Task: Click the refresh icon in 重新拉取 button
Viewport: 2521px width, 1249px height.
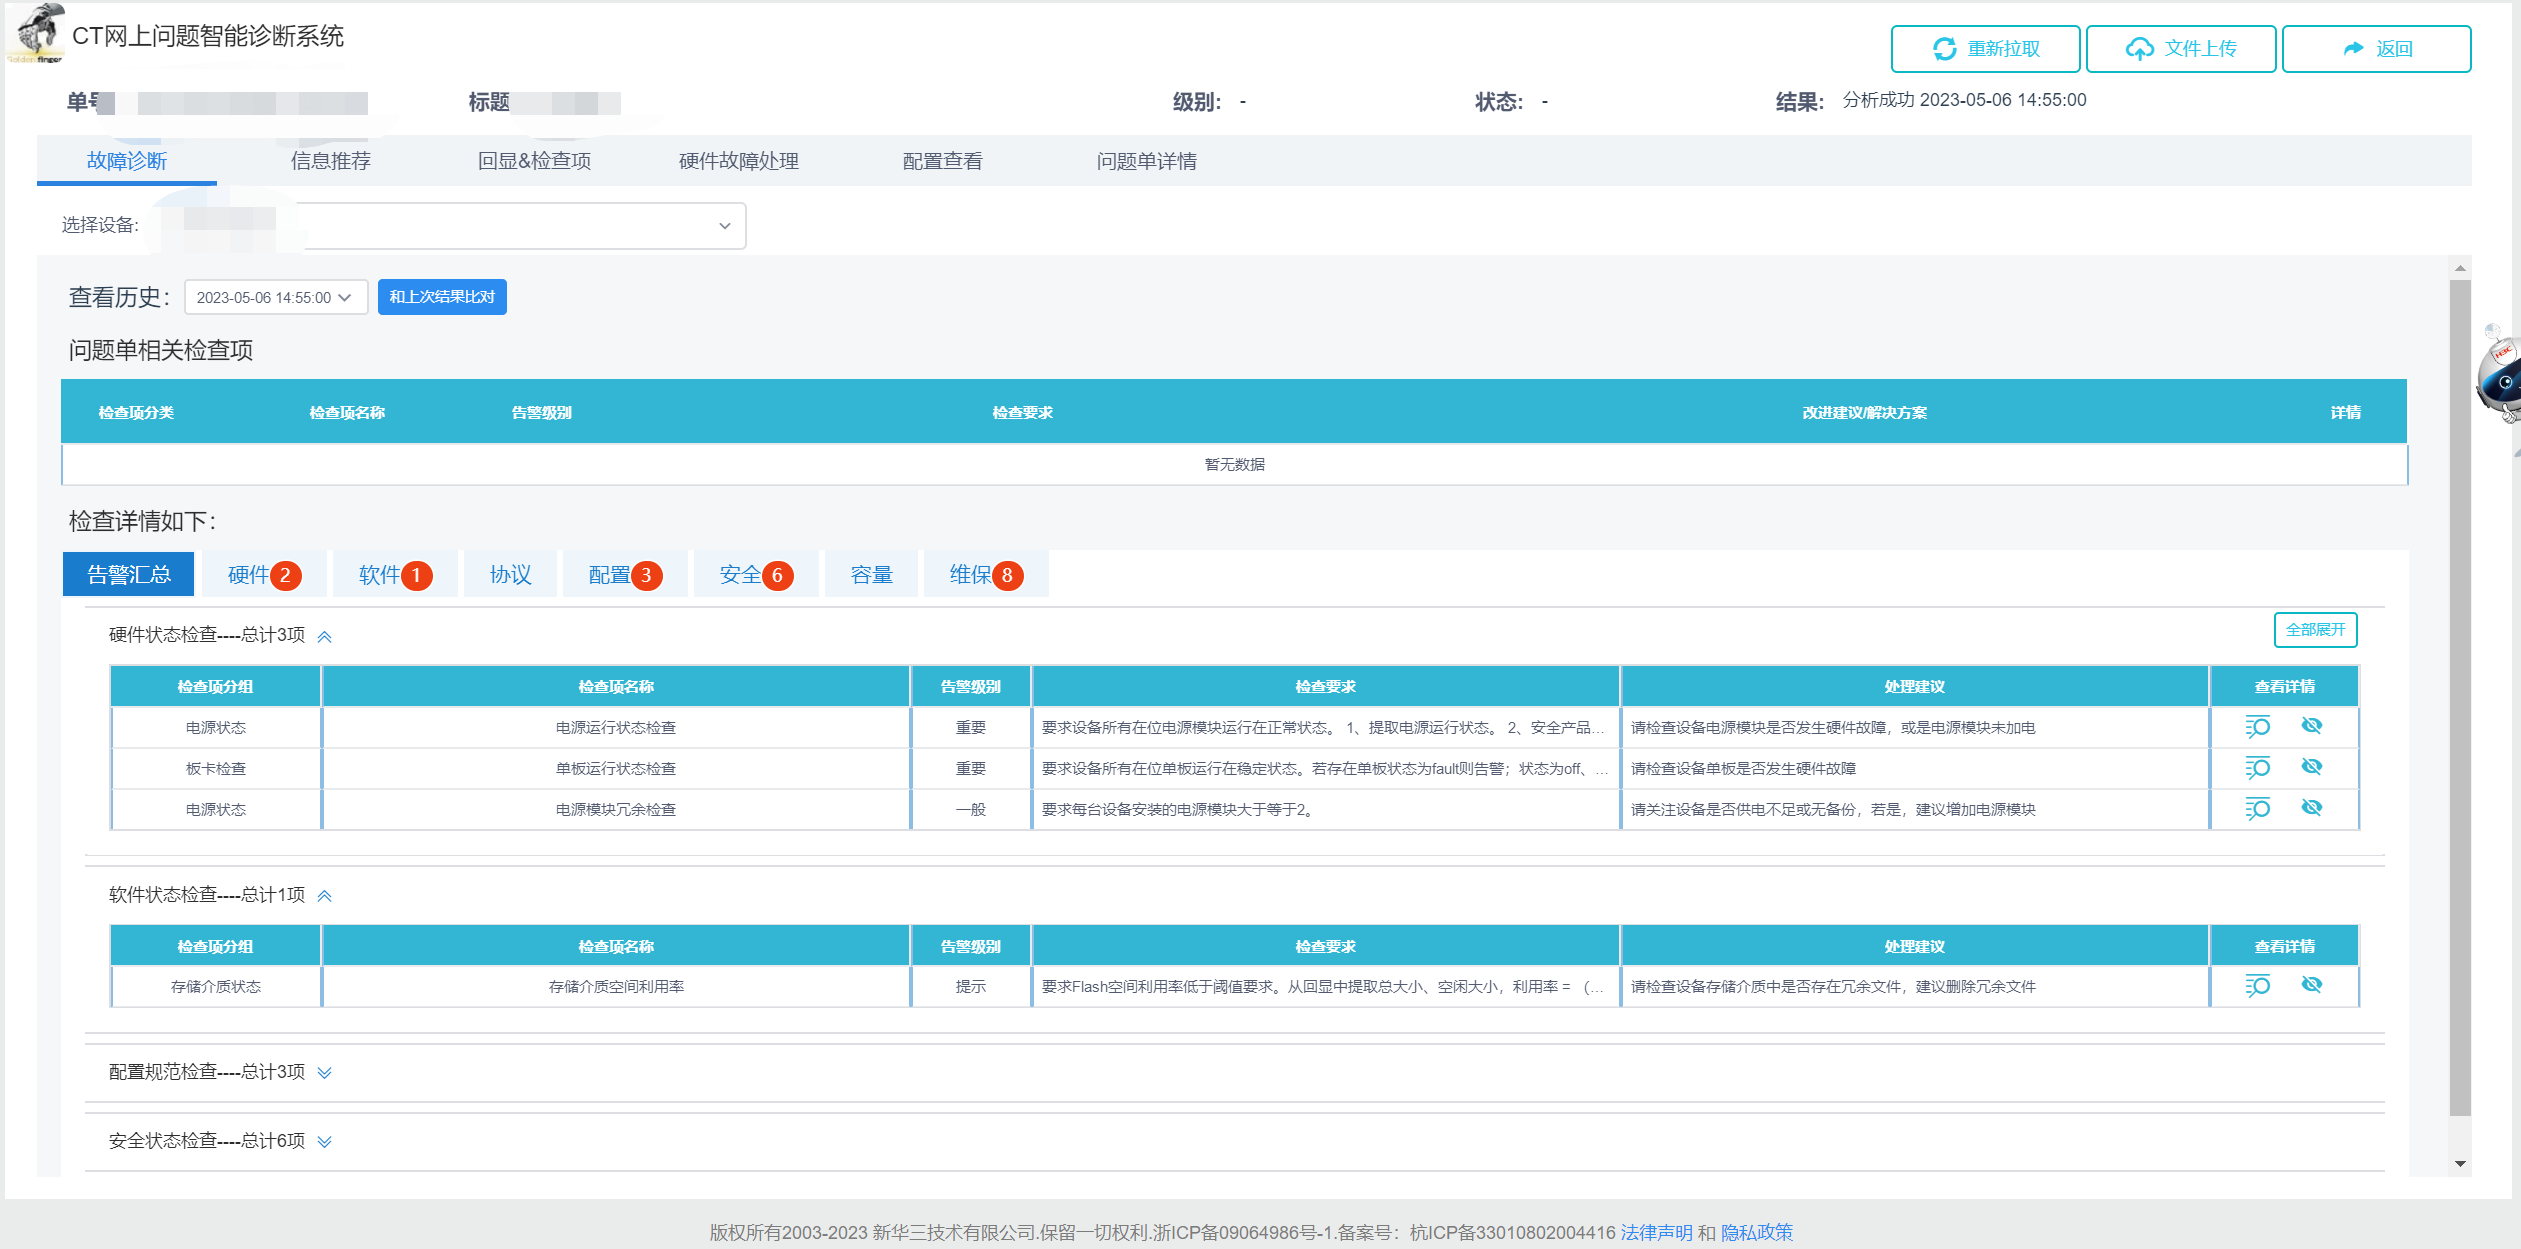Action: (x=1944, y=49)
